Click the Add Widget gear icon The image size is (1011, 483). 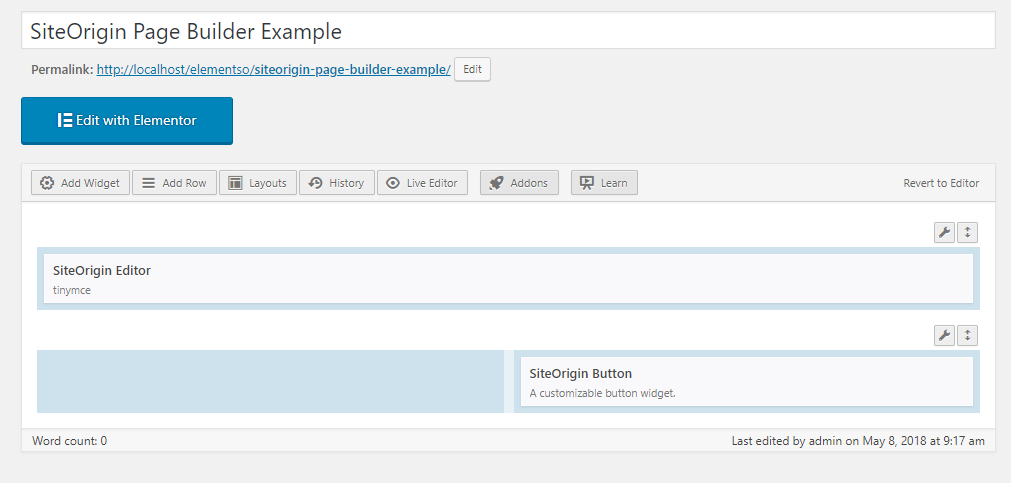pos(46,182)
